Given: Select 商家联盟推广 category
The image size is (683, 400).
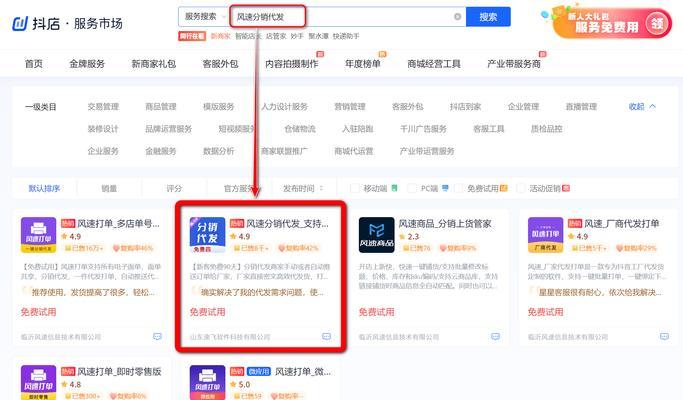Looking at the screenshot, I should (x=284, y=151).
